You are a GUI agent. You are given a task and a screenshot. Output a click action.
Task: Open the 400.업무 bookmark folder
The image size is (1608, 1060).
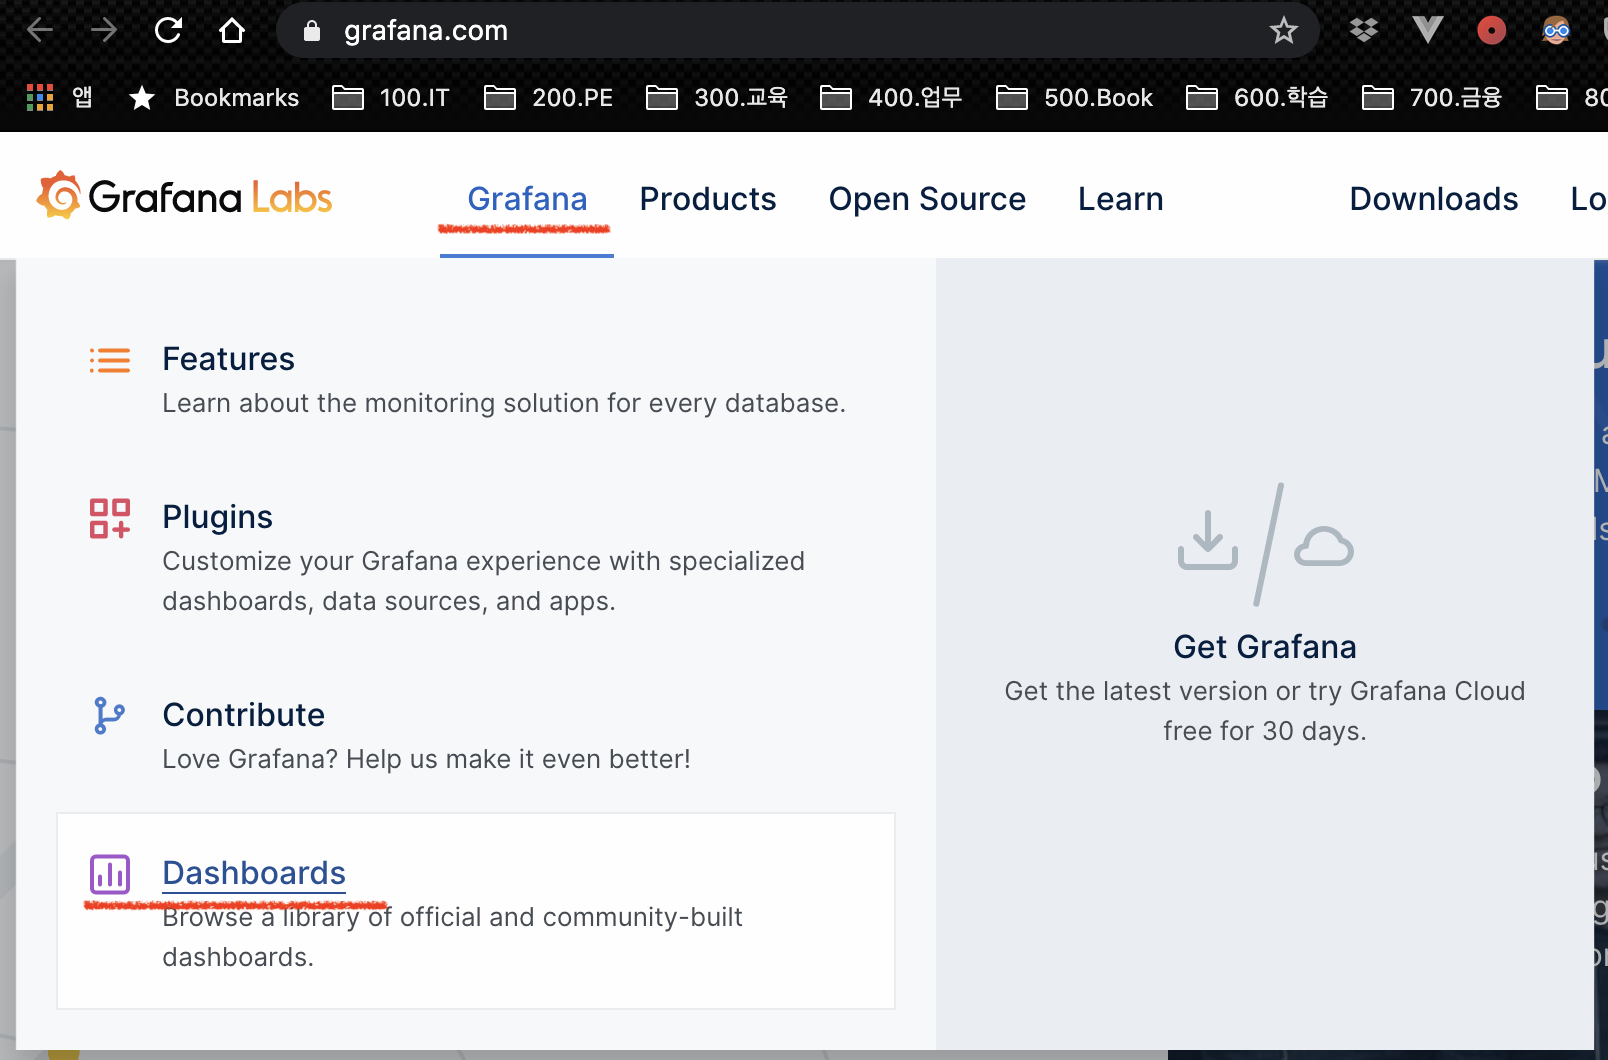point(891,98)
